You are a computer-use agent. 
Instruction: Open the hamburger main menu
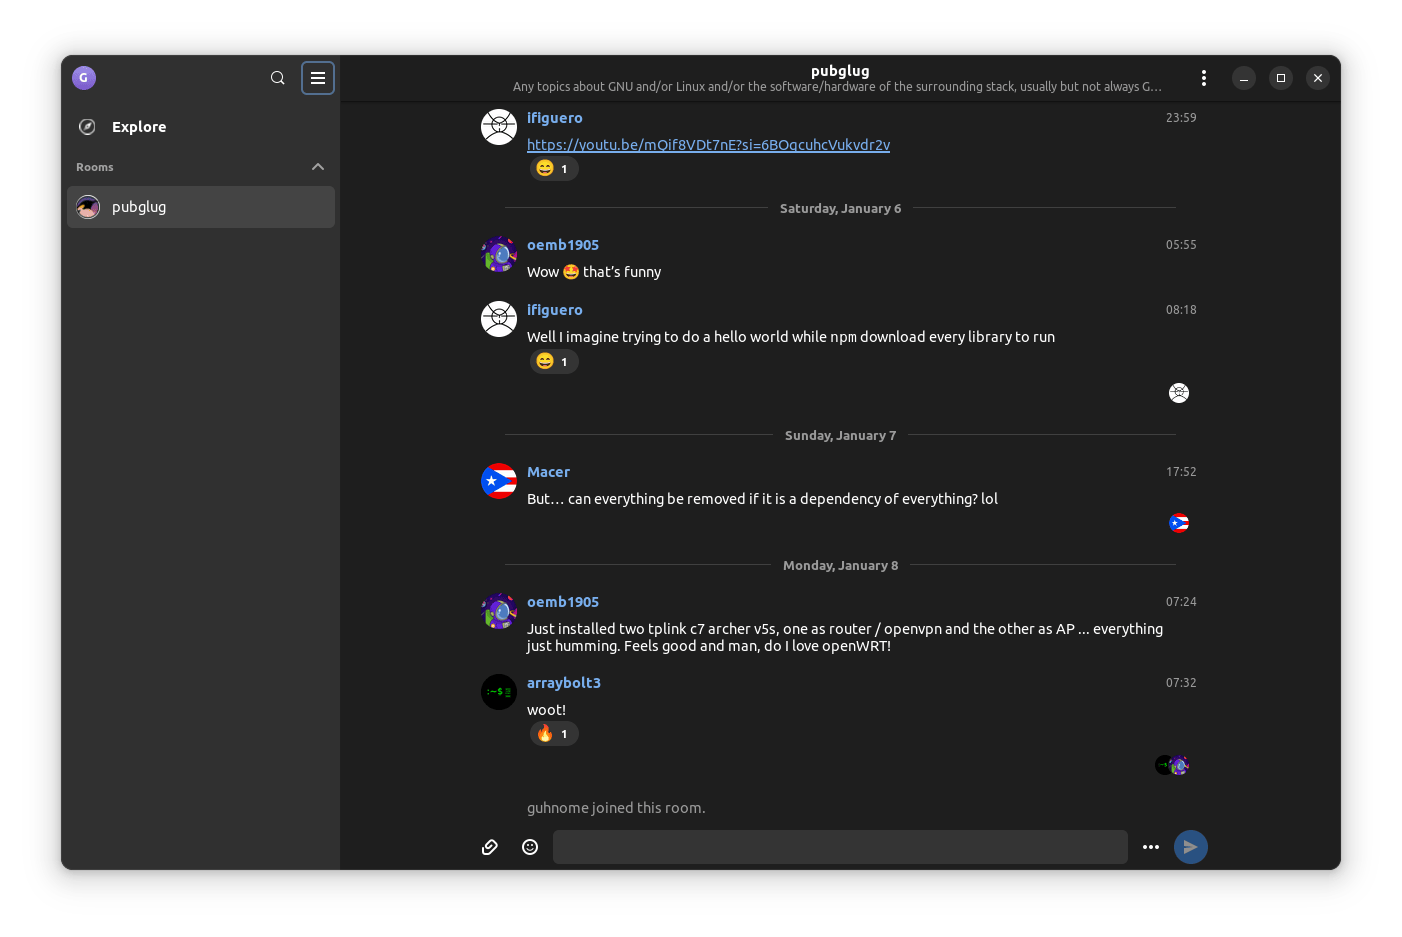(x=318, y=78)
